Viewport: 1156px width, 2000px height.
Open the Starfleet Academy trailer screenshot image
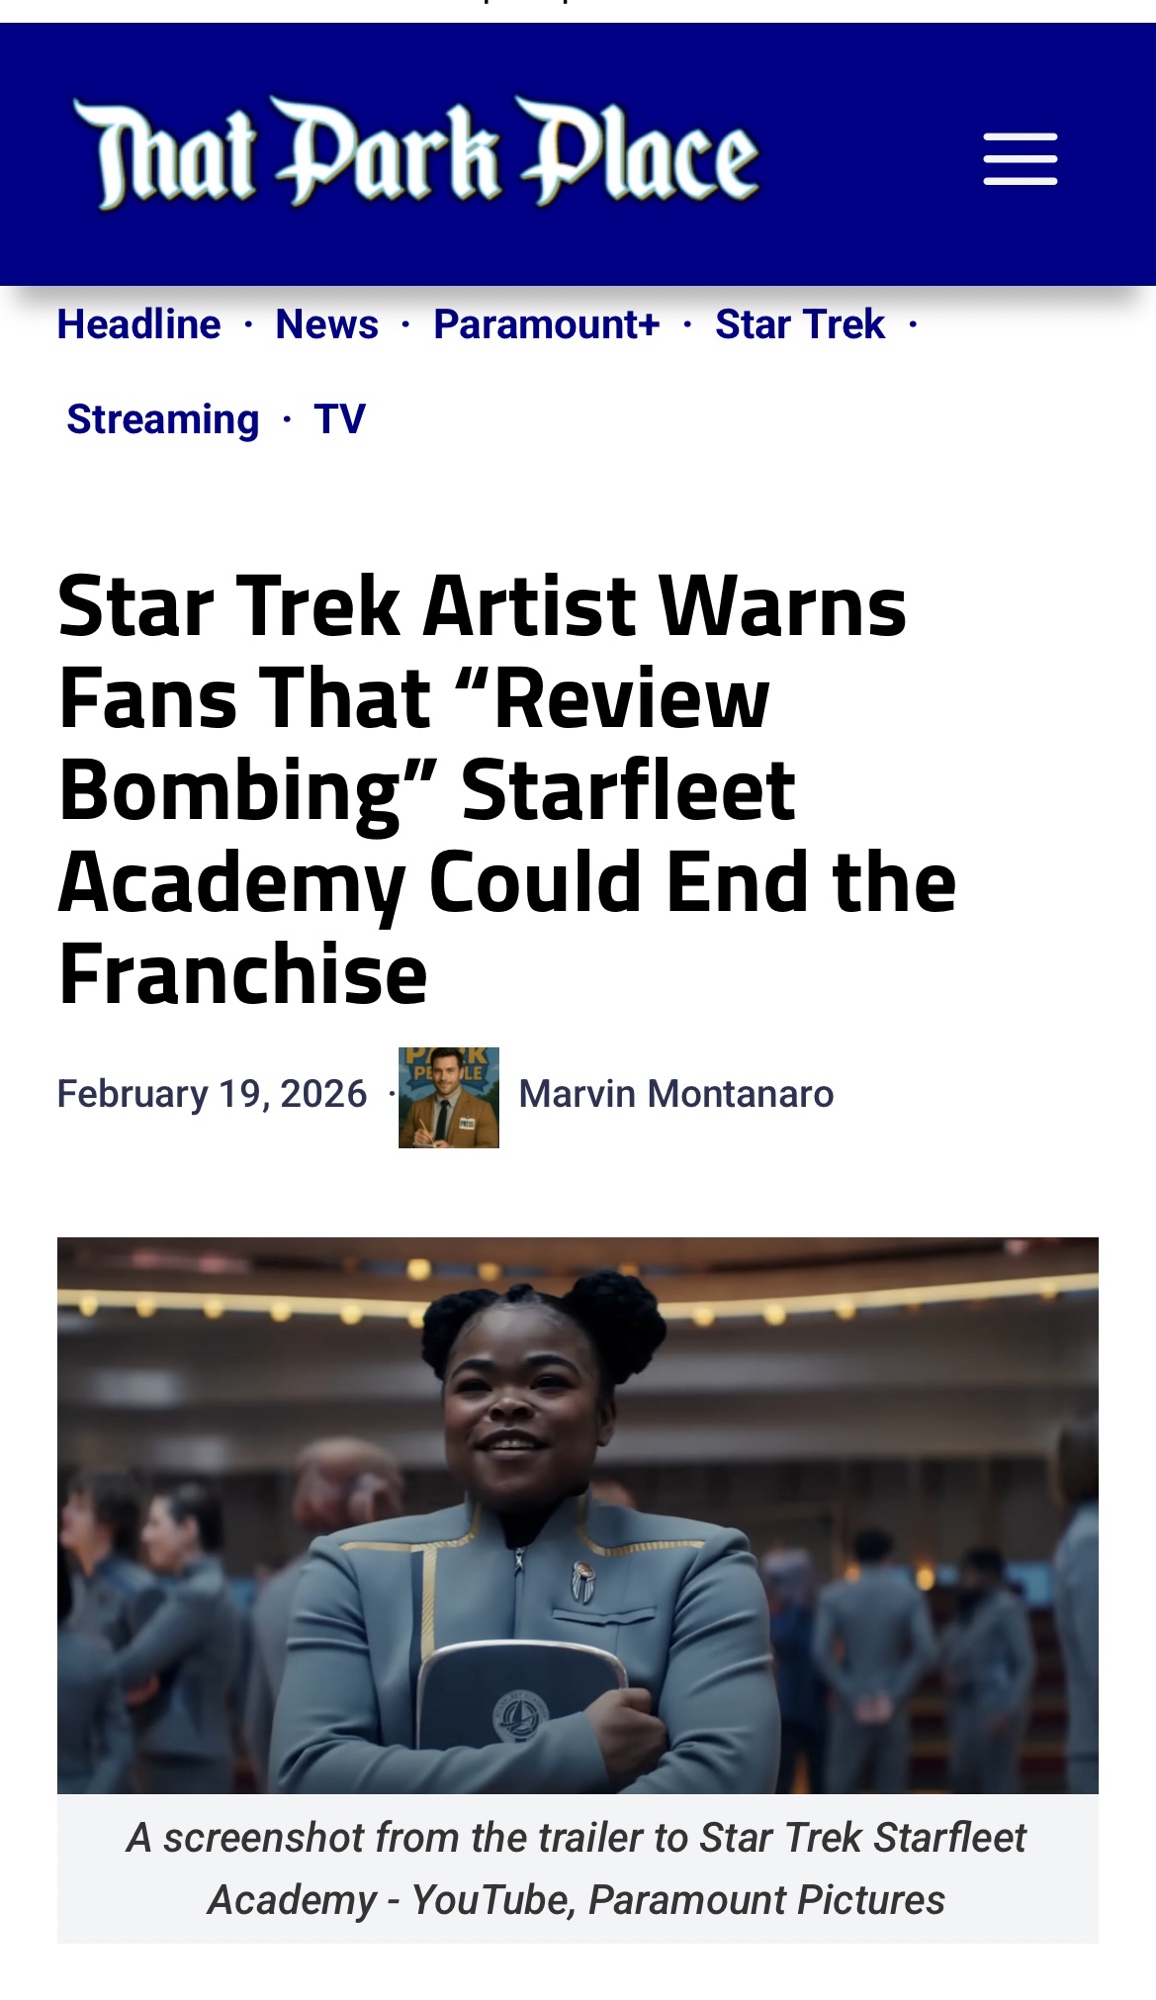click(578, 1515)
